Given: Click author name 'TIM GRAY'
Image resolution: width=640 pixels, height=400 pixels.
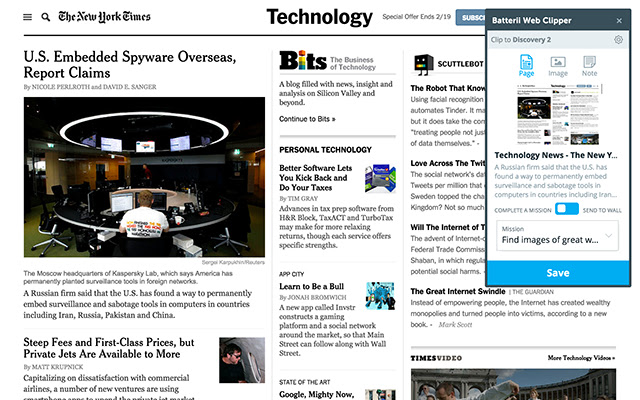Looking at the screenshot, I should (x=302, y=199).
